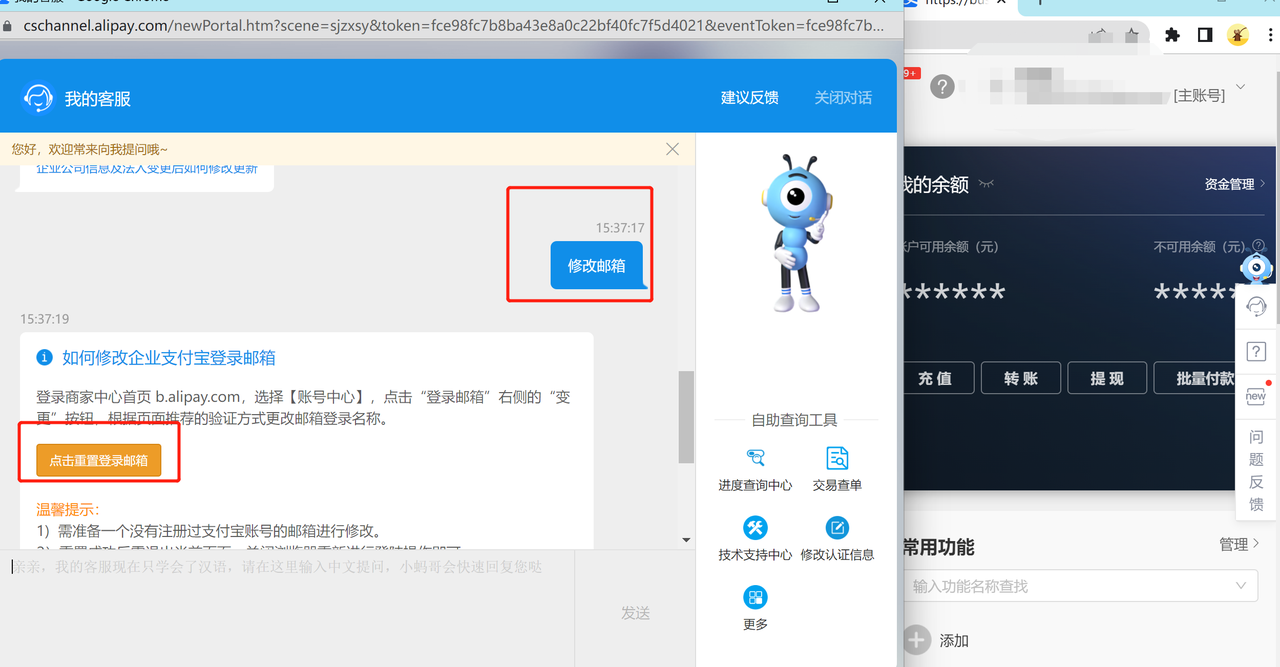Click the 我的客服 headset logo icon
The image size is (1280, 667).
38,98
